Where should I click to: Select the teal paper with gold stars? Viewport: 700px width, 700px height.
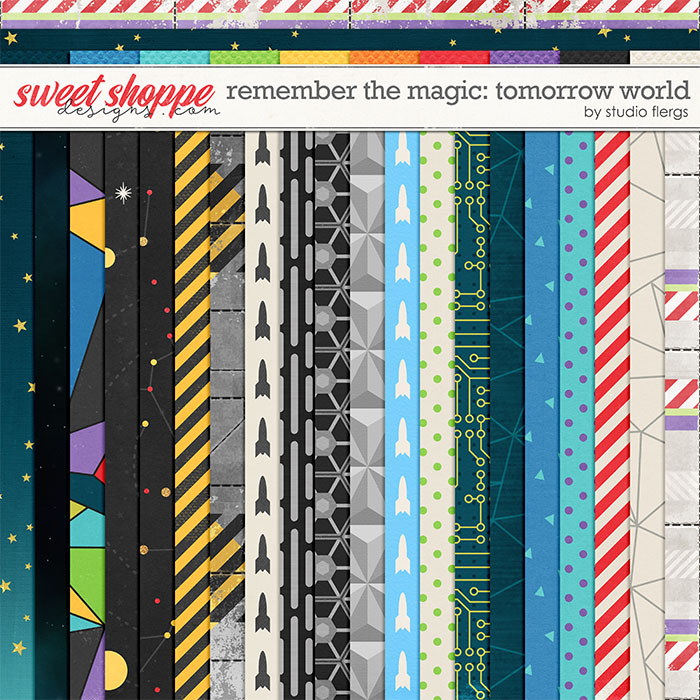pos(17,416)
